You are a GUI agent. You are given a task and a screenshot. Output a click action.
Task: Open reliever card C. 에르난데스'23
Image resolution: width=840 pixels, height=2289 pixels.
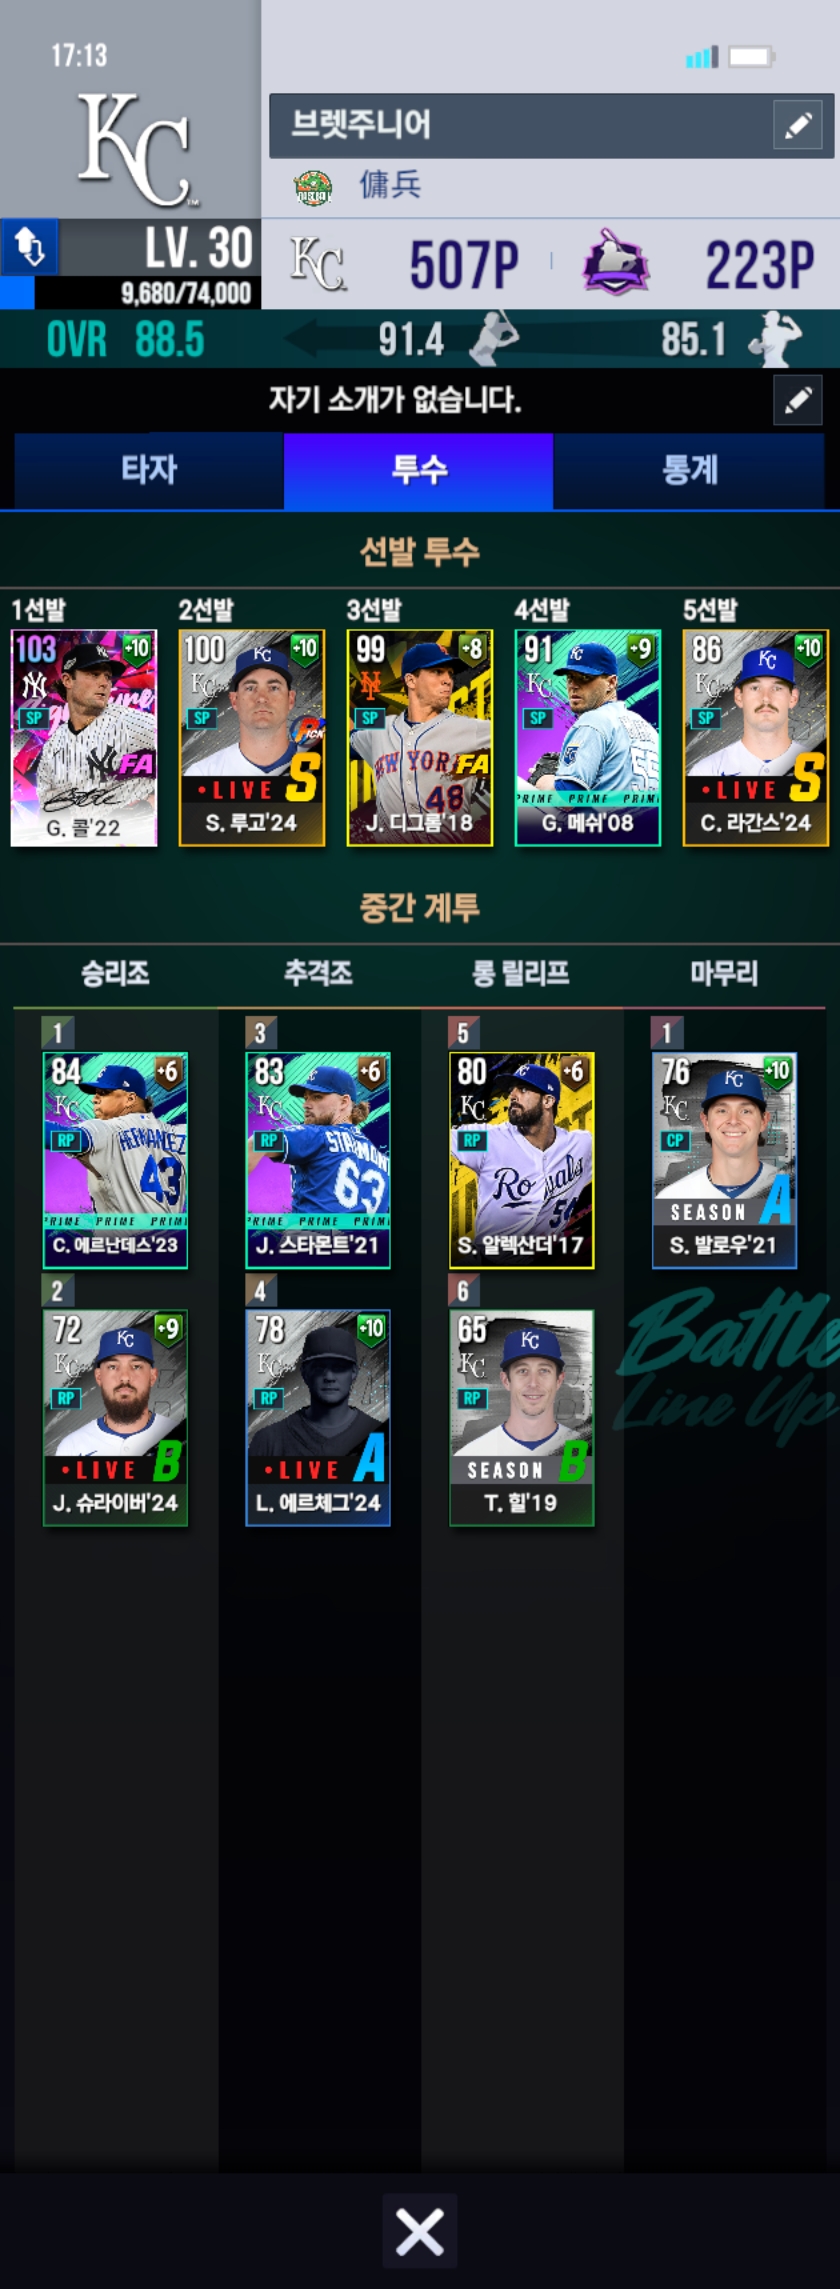[x=115, y=1160]
